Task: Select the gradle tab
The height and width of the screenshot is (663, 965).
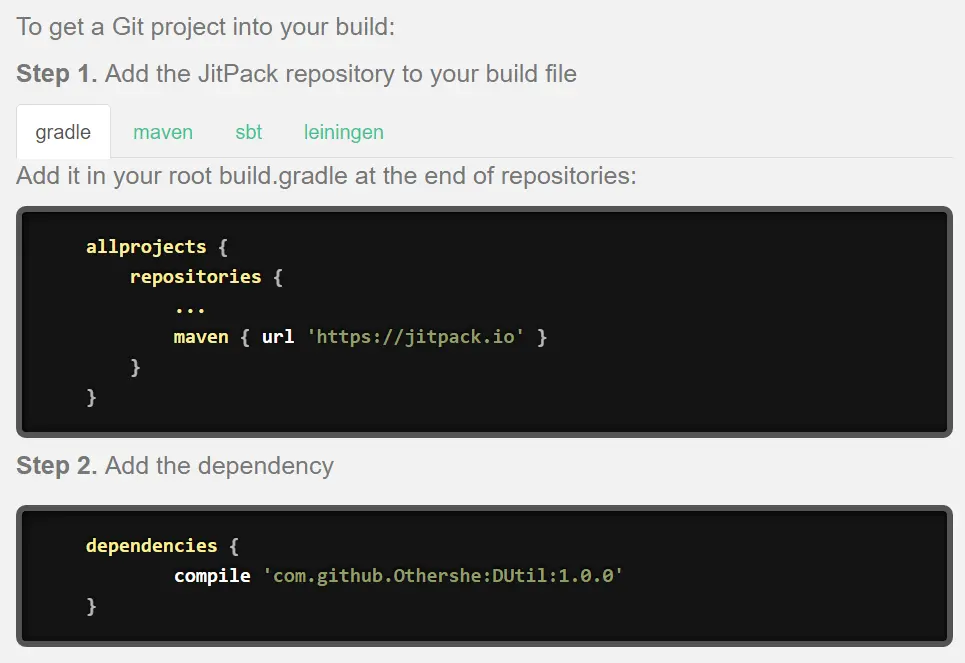Action: click(x=63, y=132)
